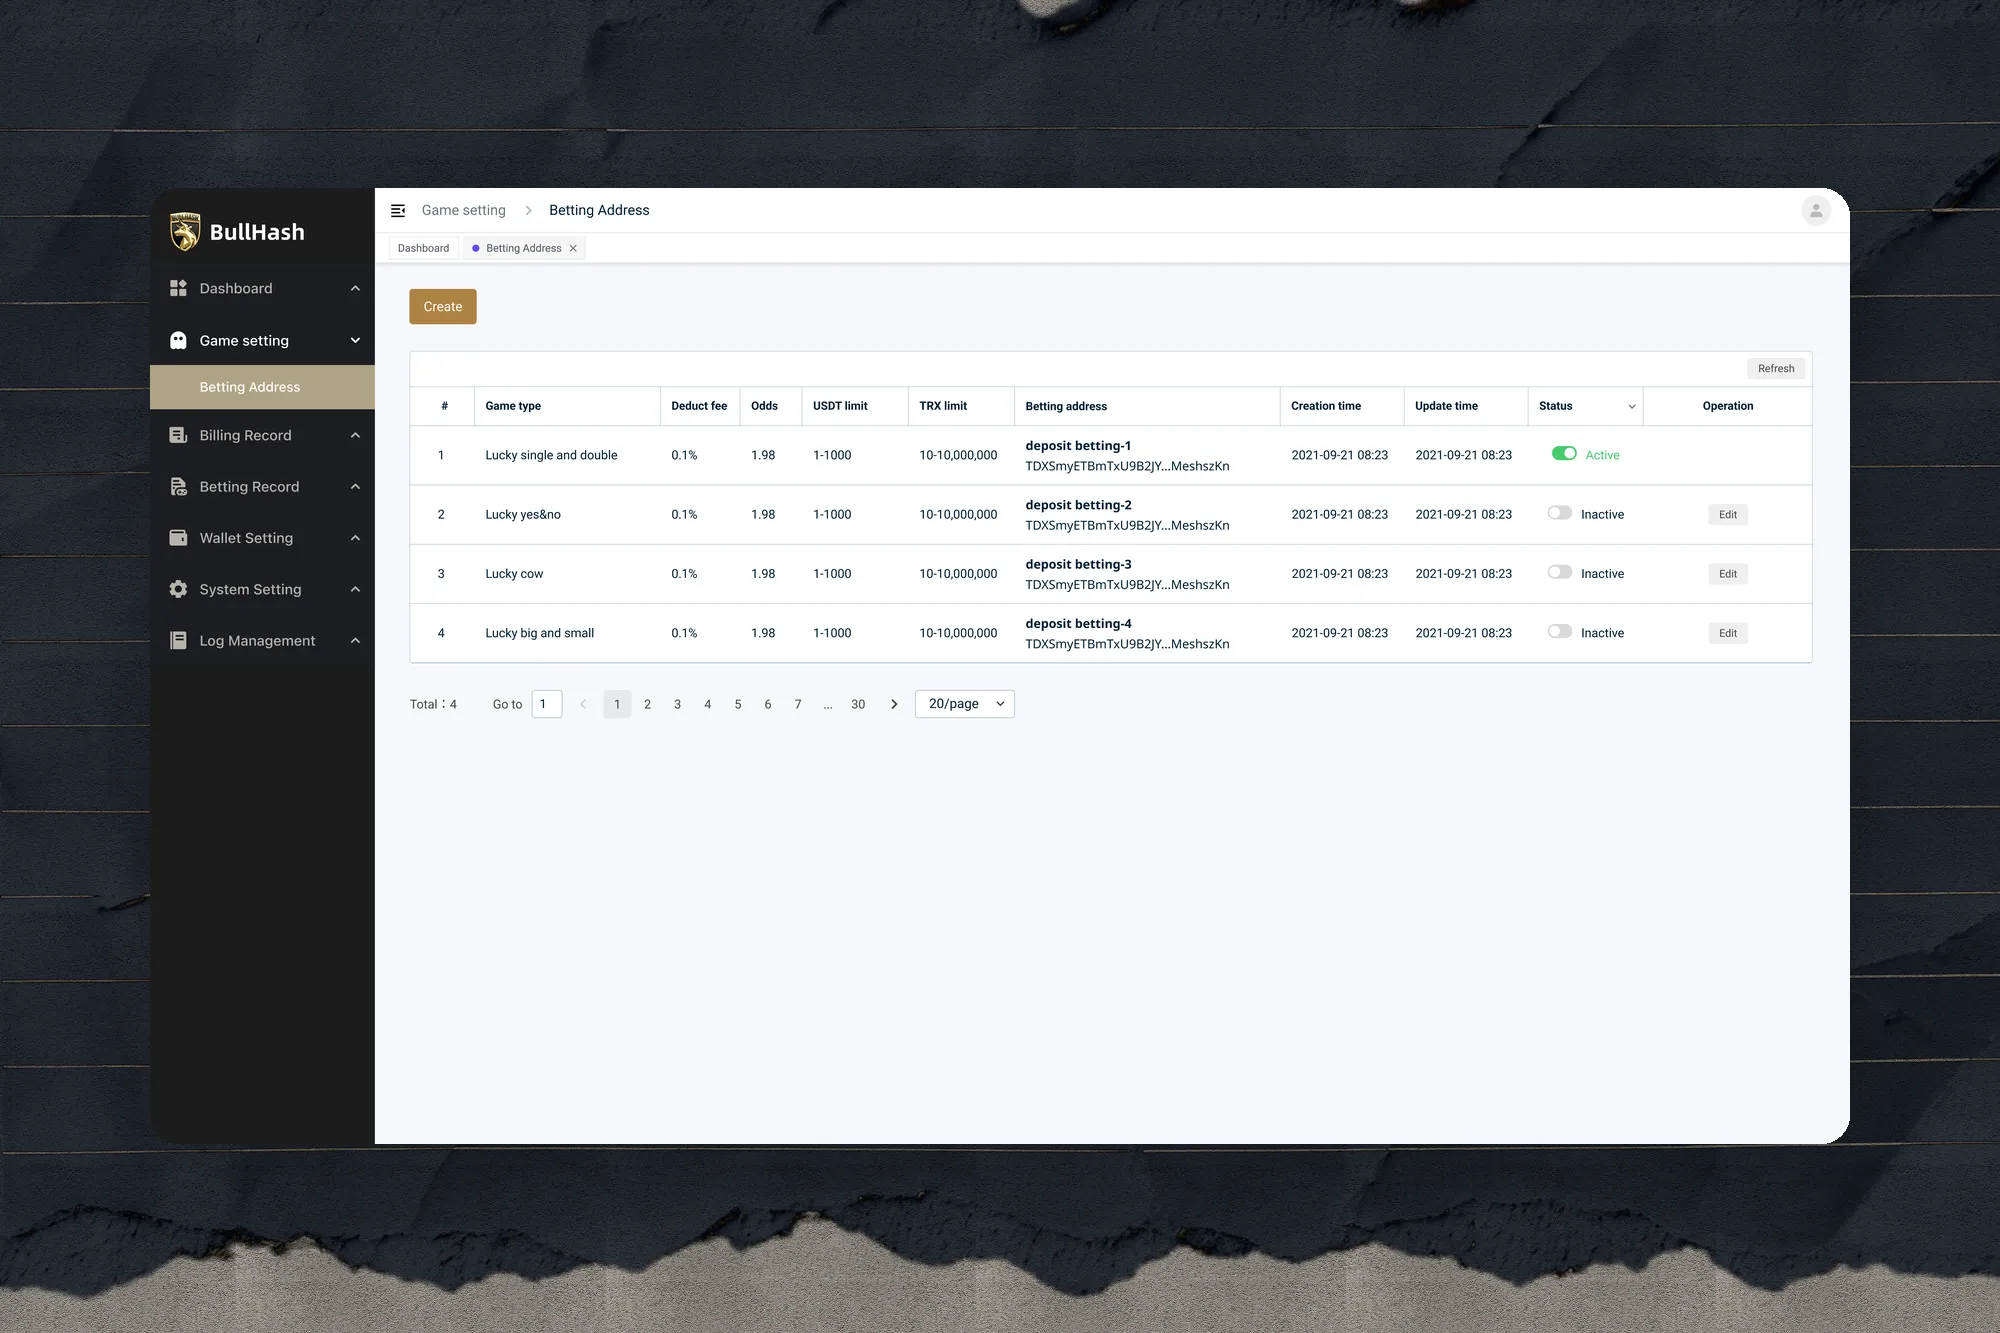Image resolution: width=2000 pixels, height=1333 pixels.
Task: Click the Log Management sidebar icon
Action: click(178, 640)
